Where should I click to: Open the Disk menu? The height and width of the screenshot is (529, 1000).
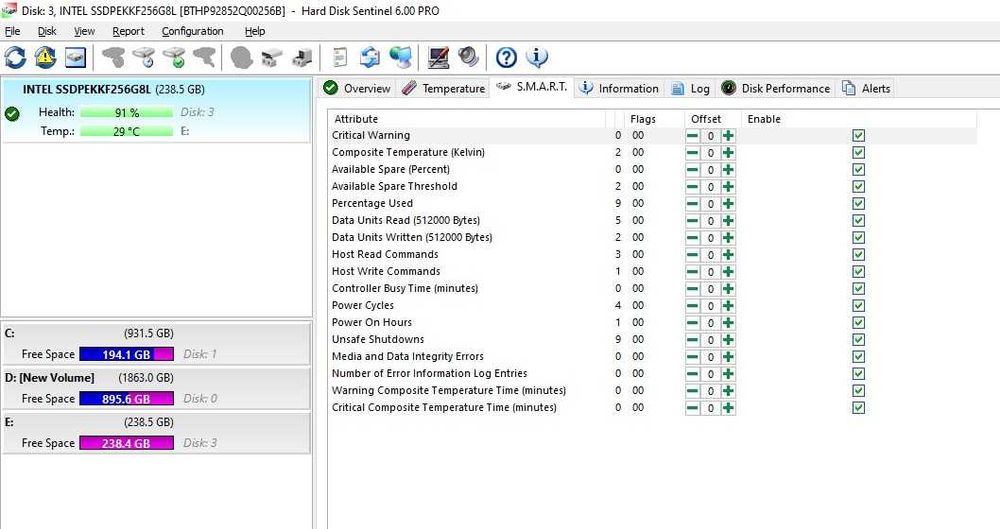(x=47, y=31)
